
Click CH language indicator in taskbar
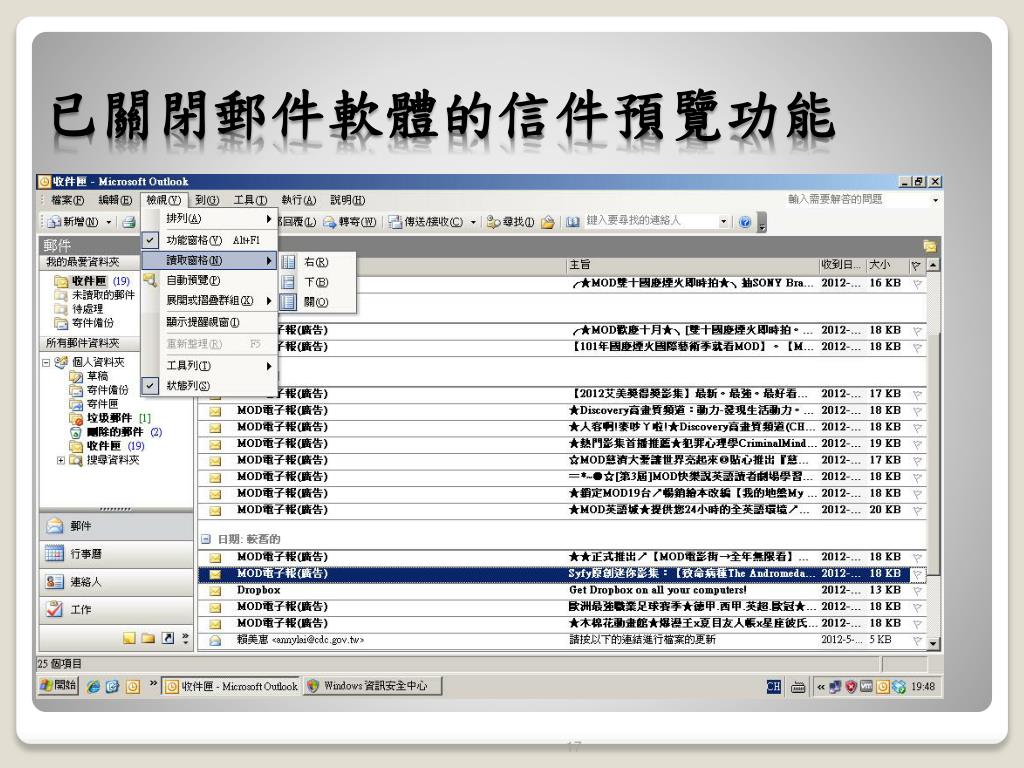tap(773, 686)
